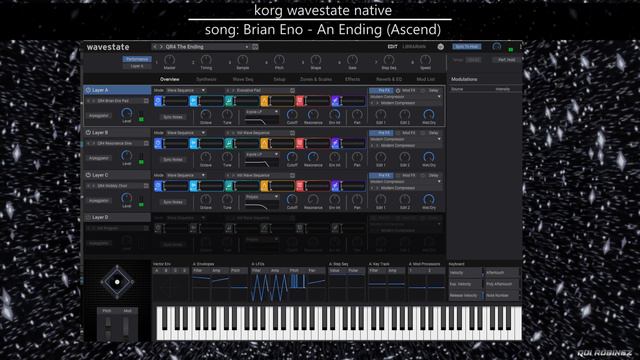Toggle Layer C Mod FX power

coord(398,176)
